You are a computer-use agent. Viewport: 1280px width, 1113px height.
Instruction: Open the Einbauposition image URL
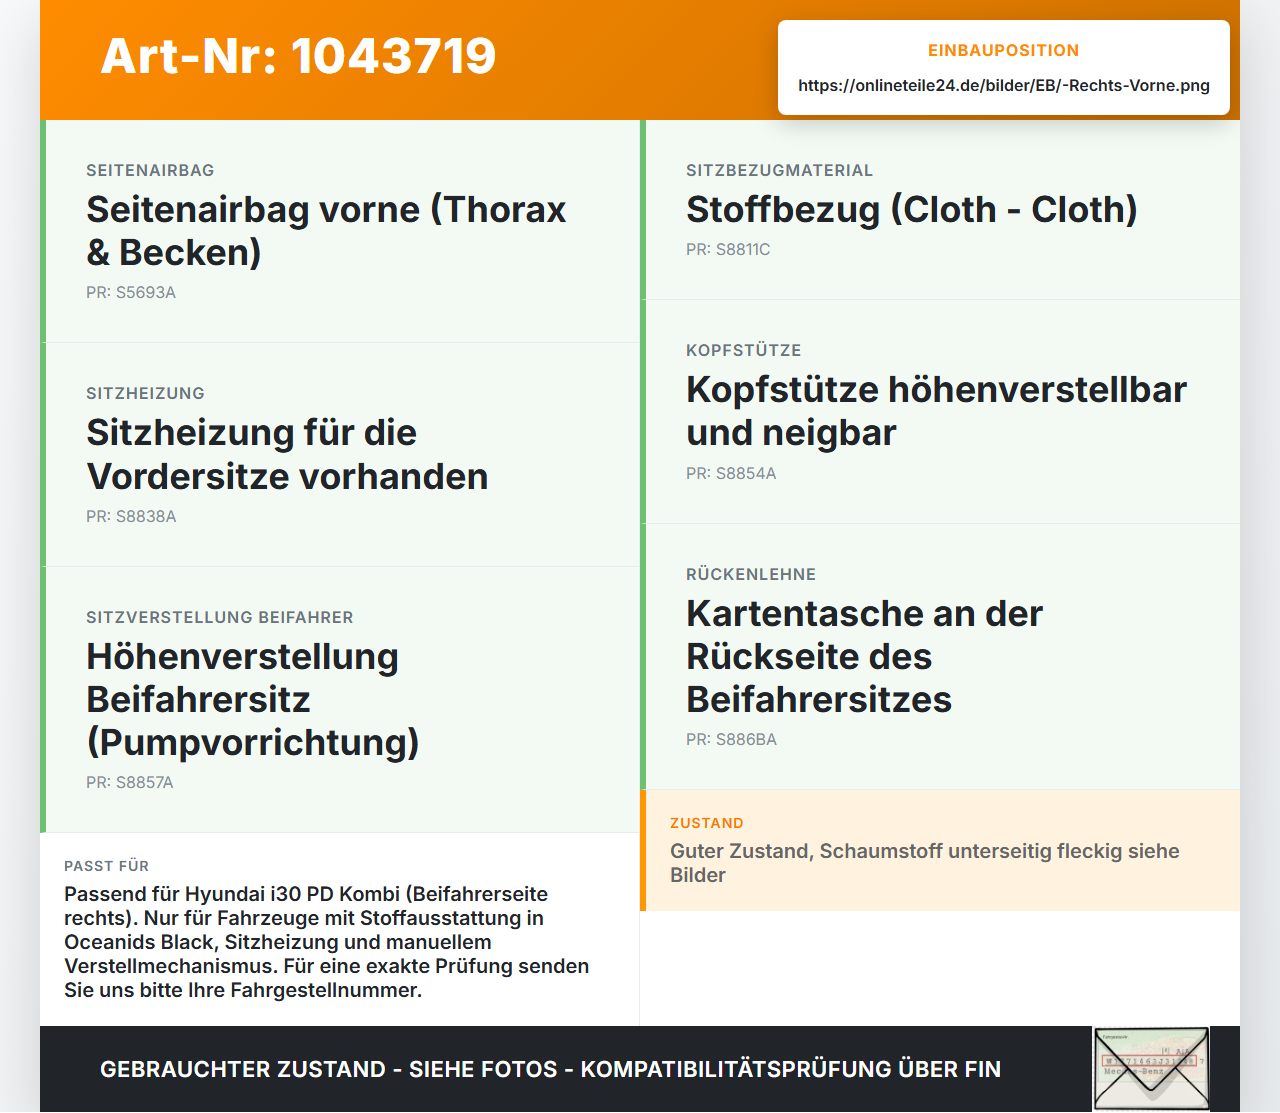click(x=1004, y=85)
